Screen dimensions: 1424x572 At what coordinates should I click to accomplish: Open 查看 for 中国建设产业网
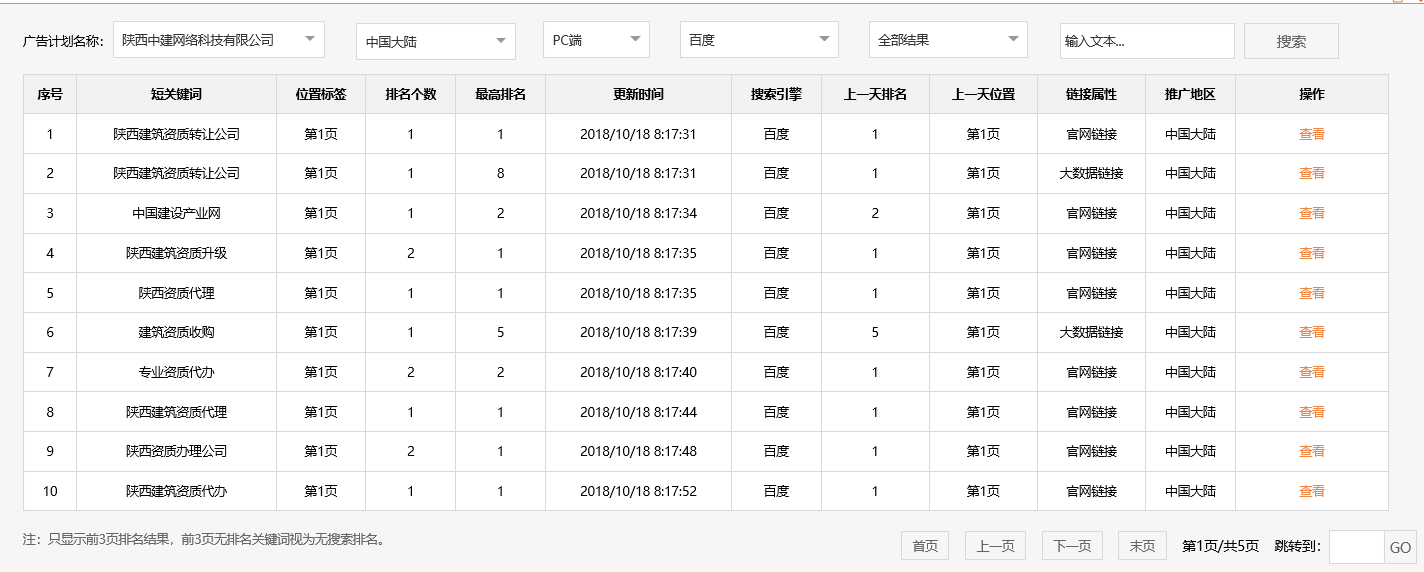click(x=1311, y=213)
